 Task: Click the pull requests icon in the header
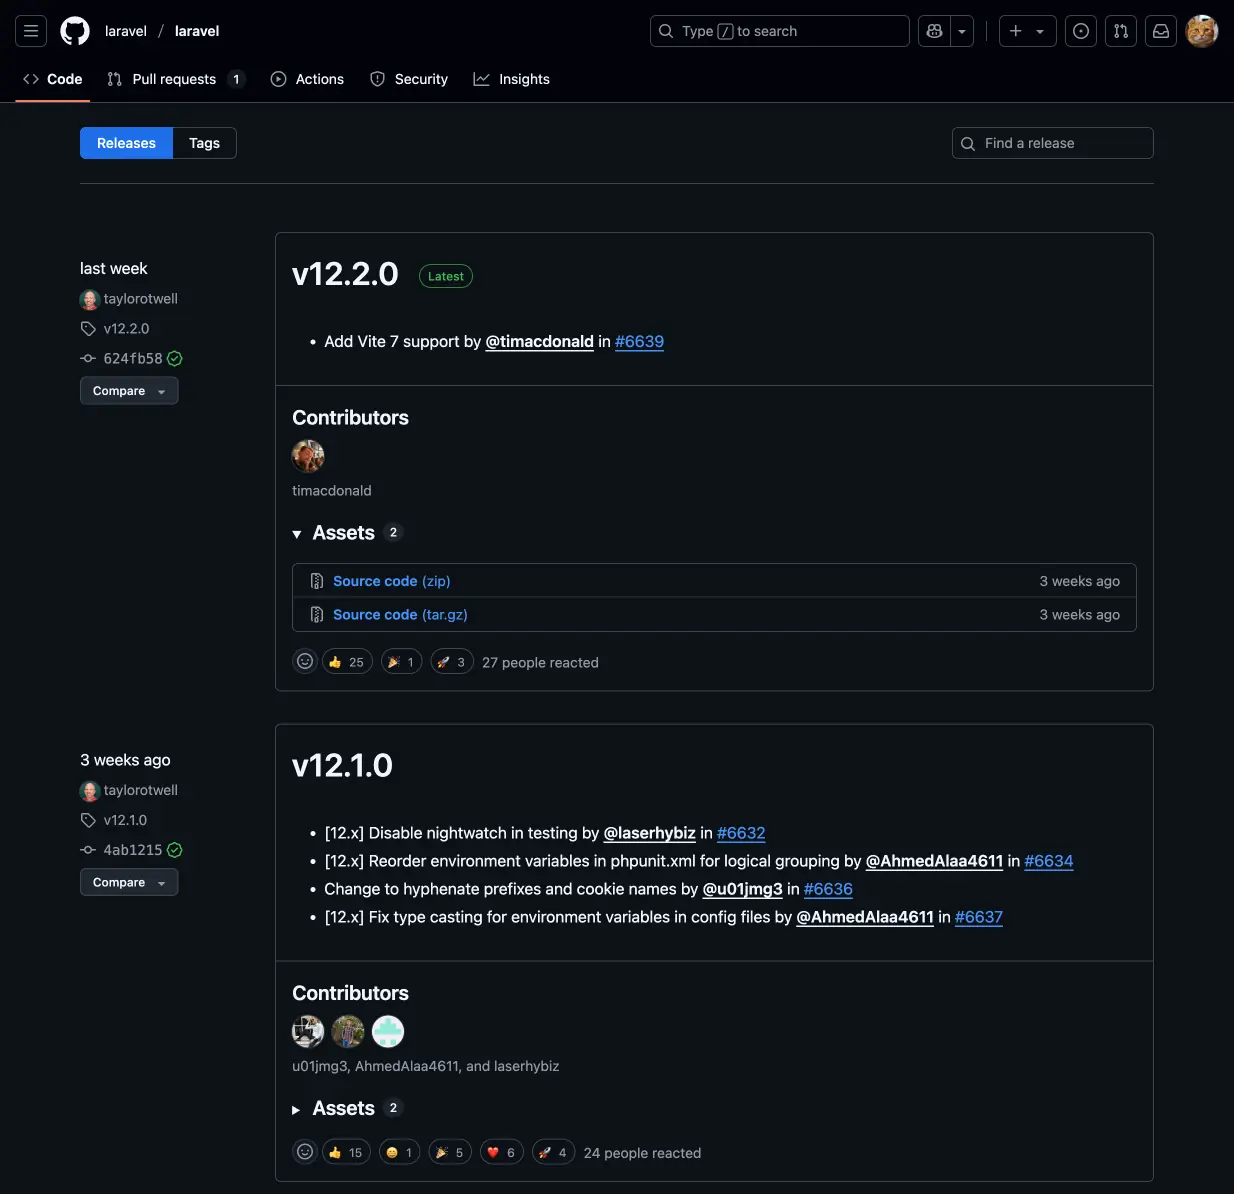(x=1120, y=31)
